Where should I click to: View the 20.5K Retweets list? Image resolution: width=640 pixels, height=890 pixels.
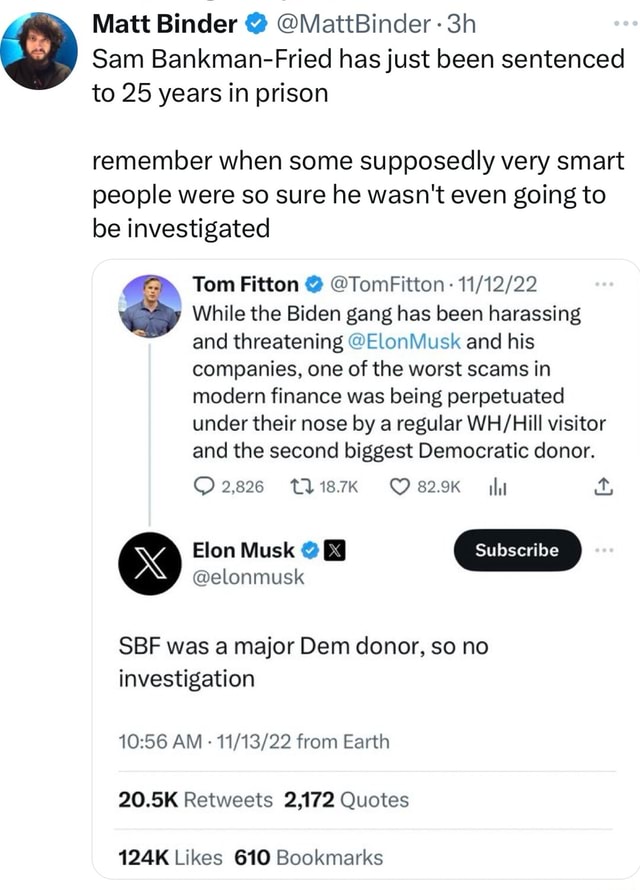196,799
